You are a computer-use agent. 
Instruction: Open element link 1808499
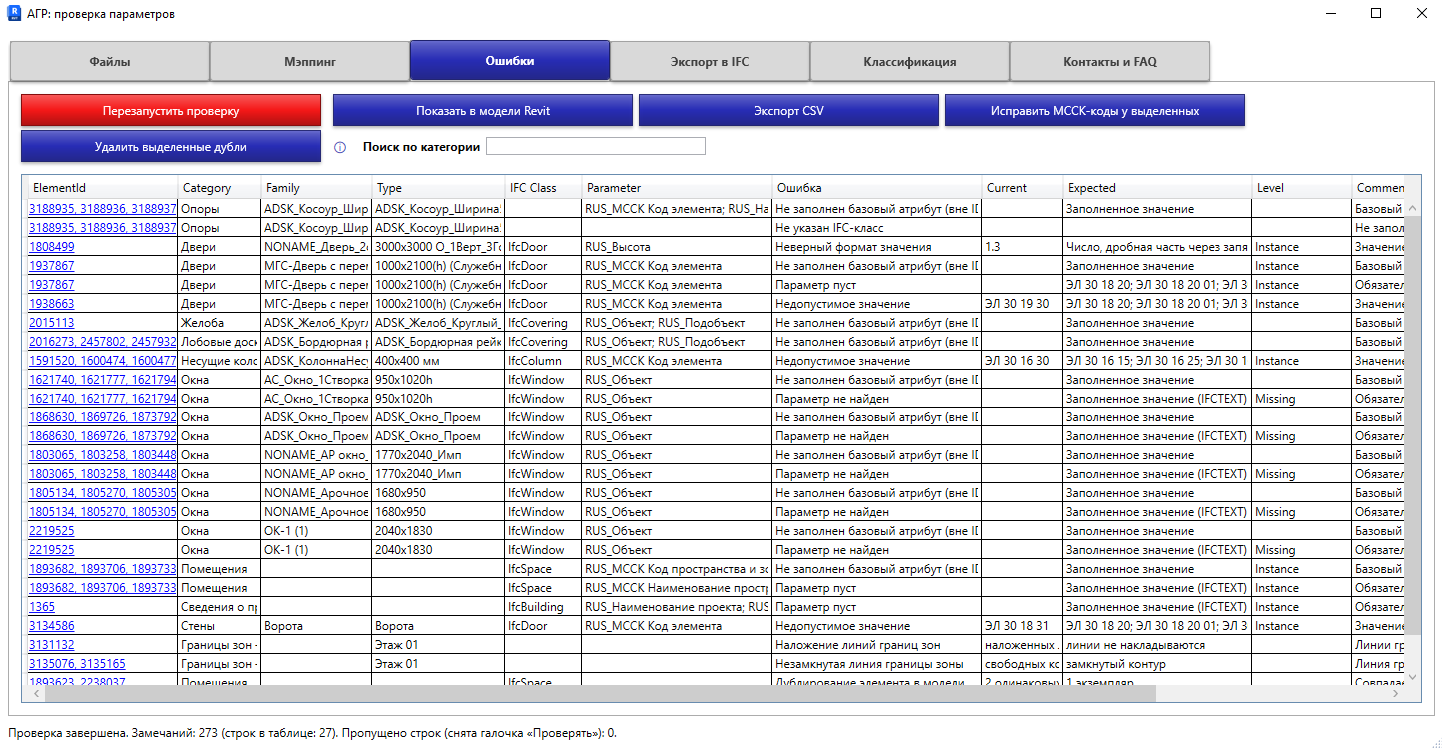pos(51,247)
